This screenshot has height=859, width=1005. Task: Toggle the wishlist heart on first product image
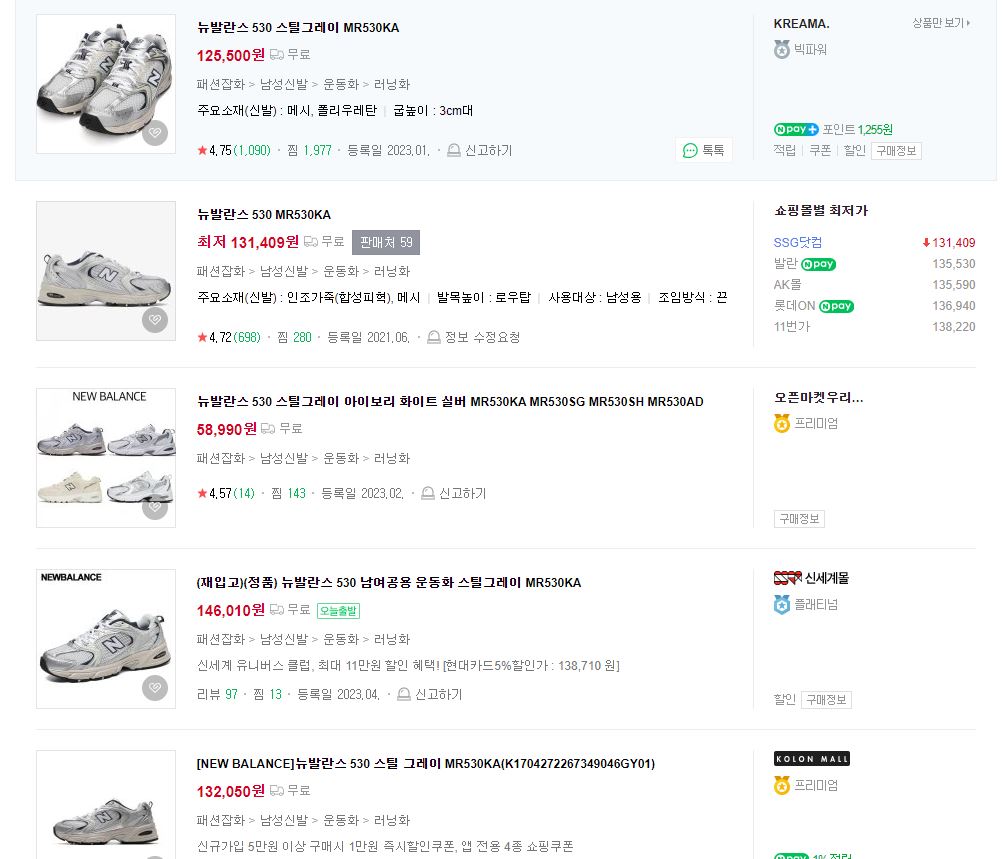point(155,133)
